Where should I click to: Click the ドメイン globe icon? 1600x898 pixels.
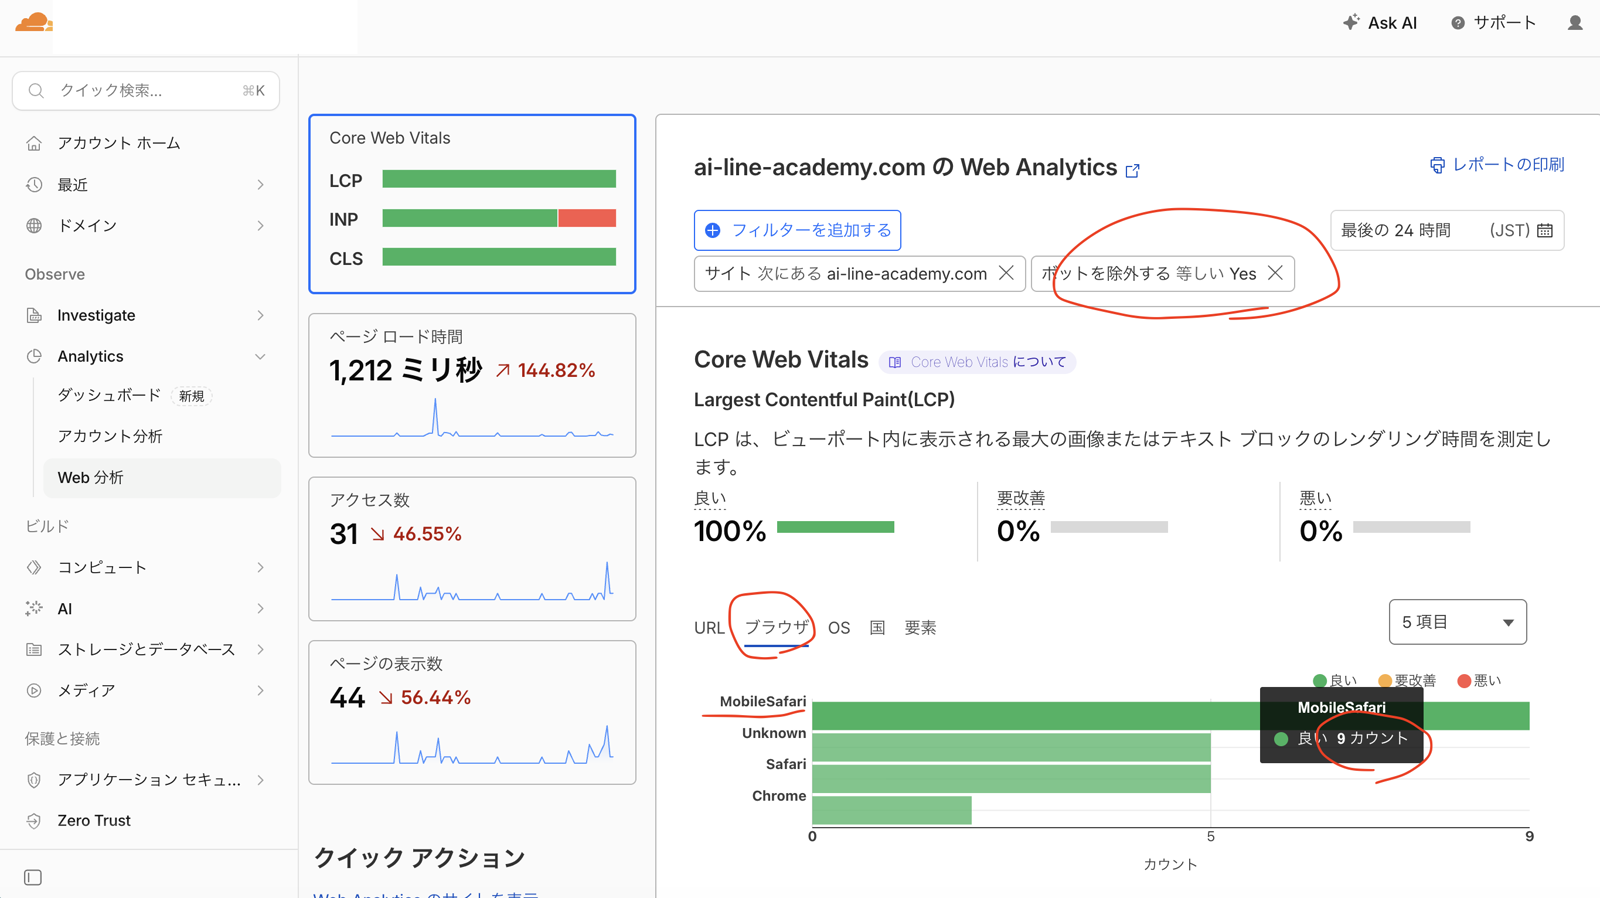point(34,225)
